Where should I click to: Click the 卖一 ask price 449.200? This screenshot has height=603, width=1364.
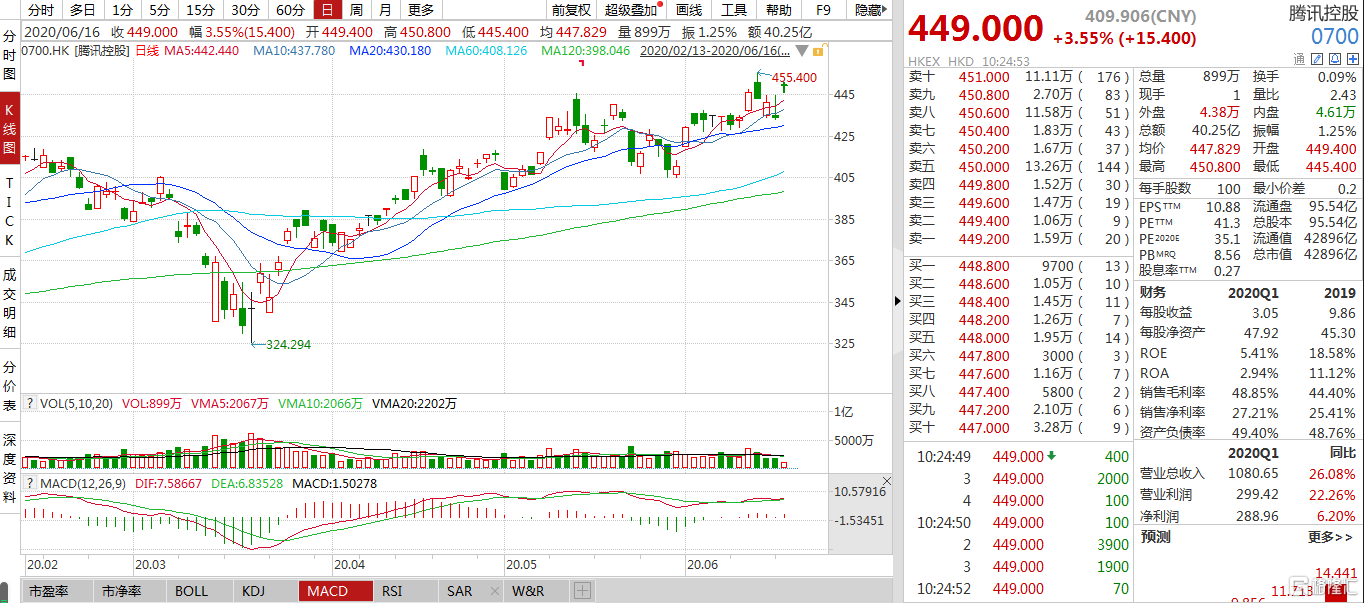point(984,239)
